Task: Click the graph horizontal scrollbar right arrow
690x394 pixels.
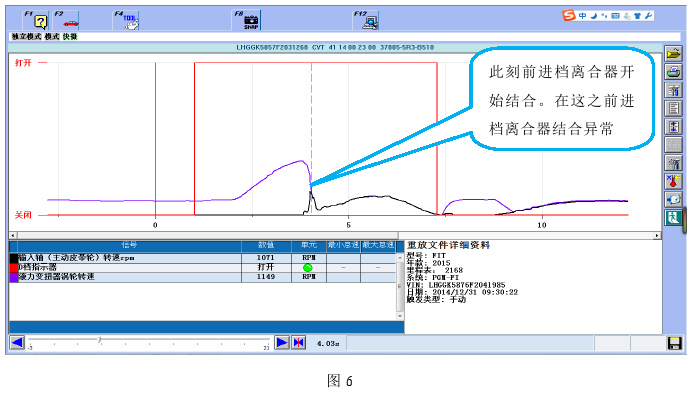Action: point(657,236)
